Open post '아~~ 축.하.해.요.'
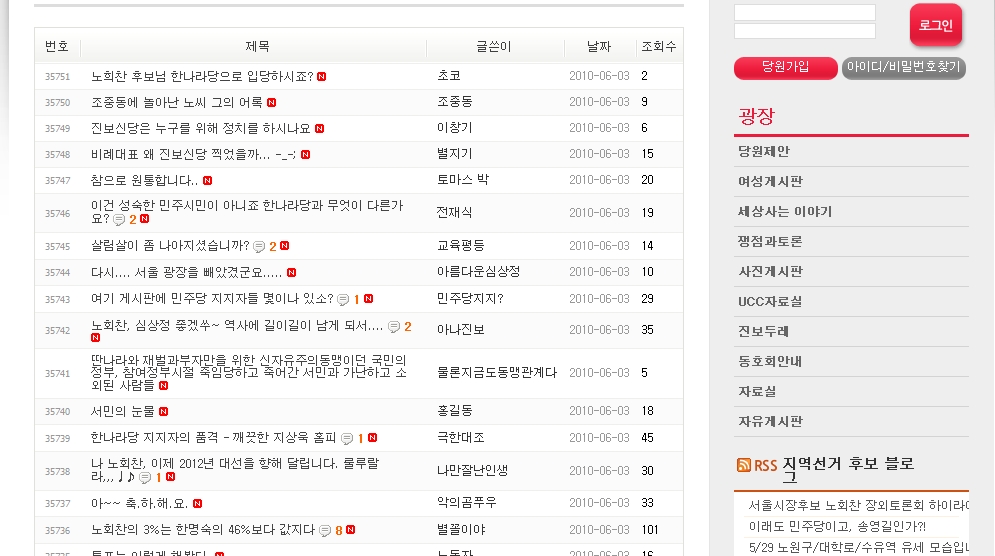Screen dimensions: 995x556 click(x=140, y=504)
